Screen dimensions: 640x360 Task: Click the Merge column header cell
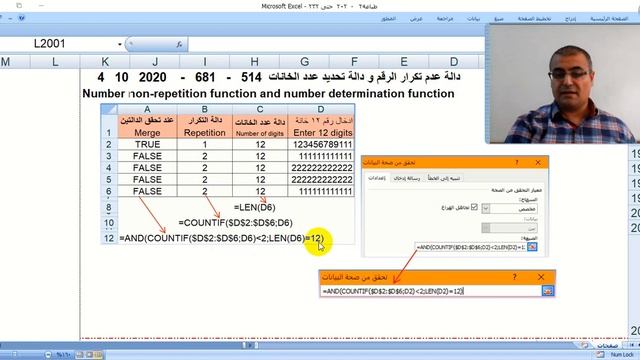coord(147,127)
